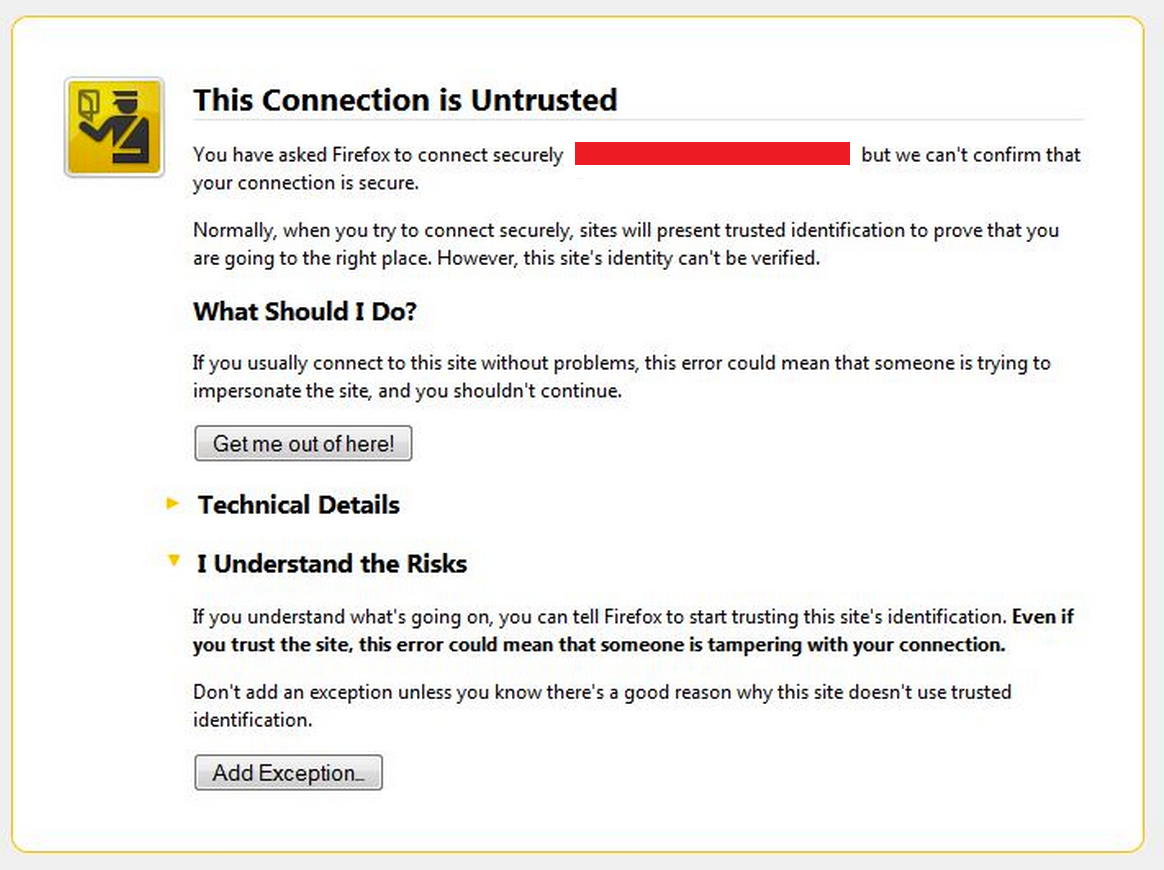Image resolution: width=1164 pixels, height=870 pixels.
Task: Click the red redacted site address bar
Action: point(712,154)
